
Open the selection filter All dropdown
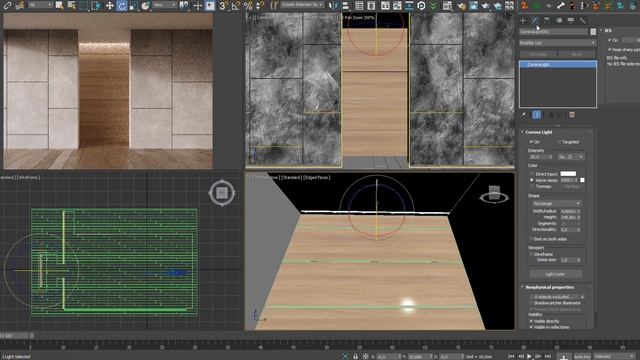coord(40,5)
